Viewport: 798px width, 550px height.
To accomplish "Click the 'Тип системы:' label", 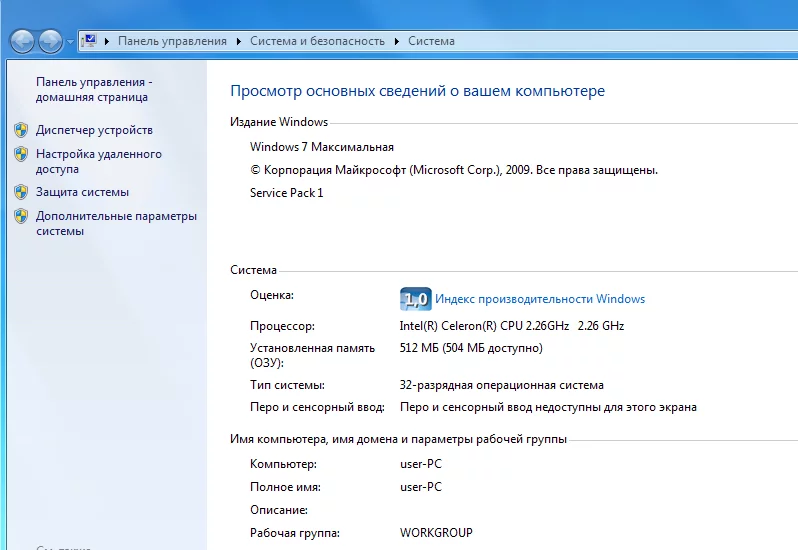I will coord(287,385).
